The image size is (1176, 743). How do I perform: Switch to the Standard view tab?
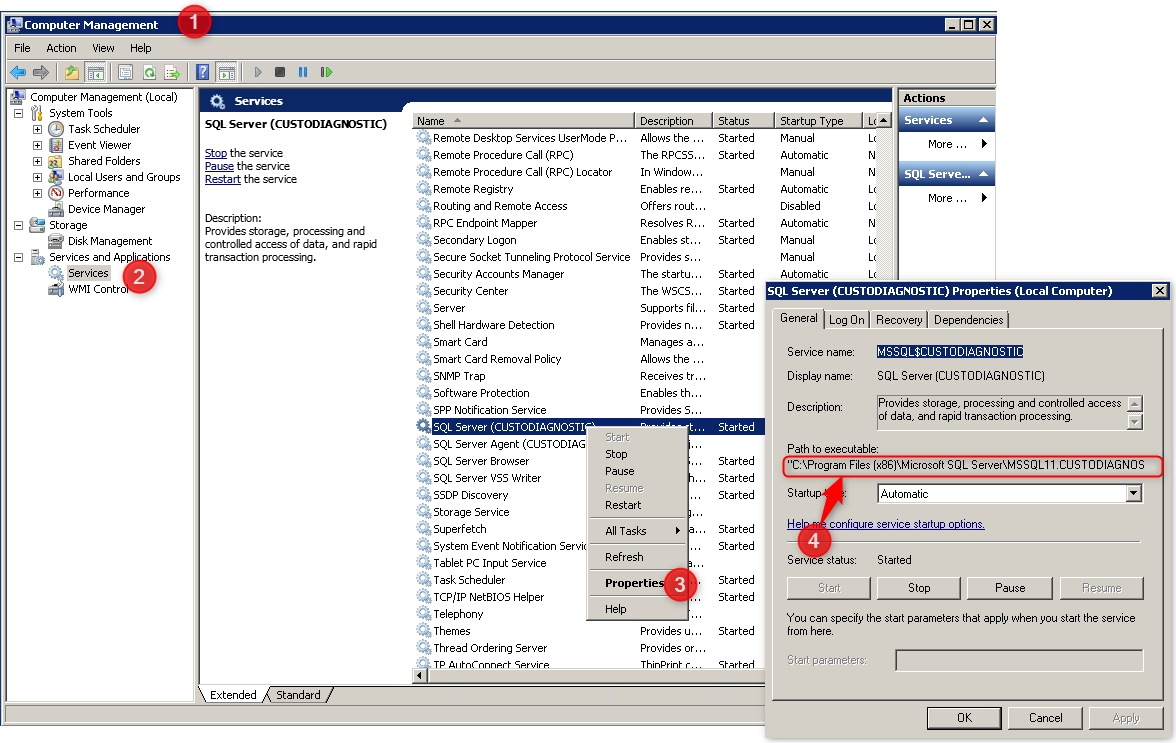pyautogui.click(x=298, y=695)
